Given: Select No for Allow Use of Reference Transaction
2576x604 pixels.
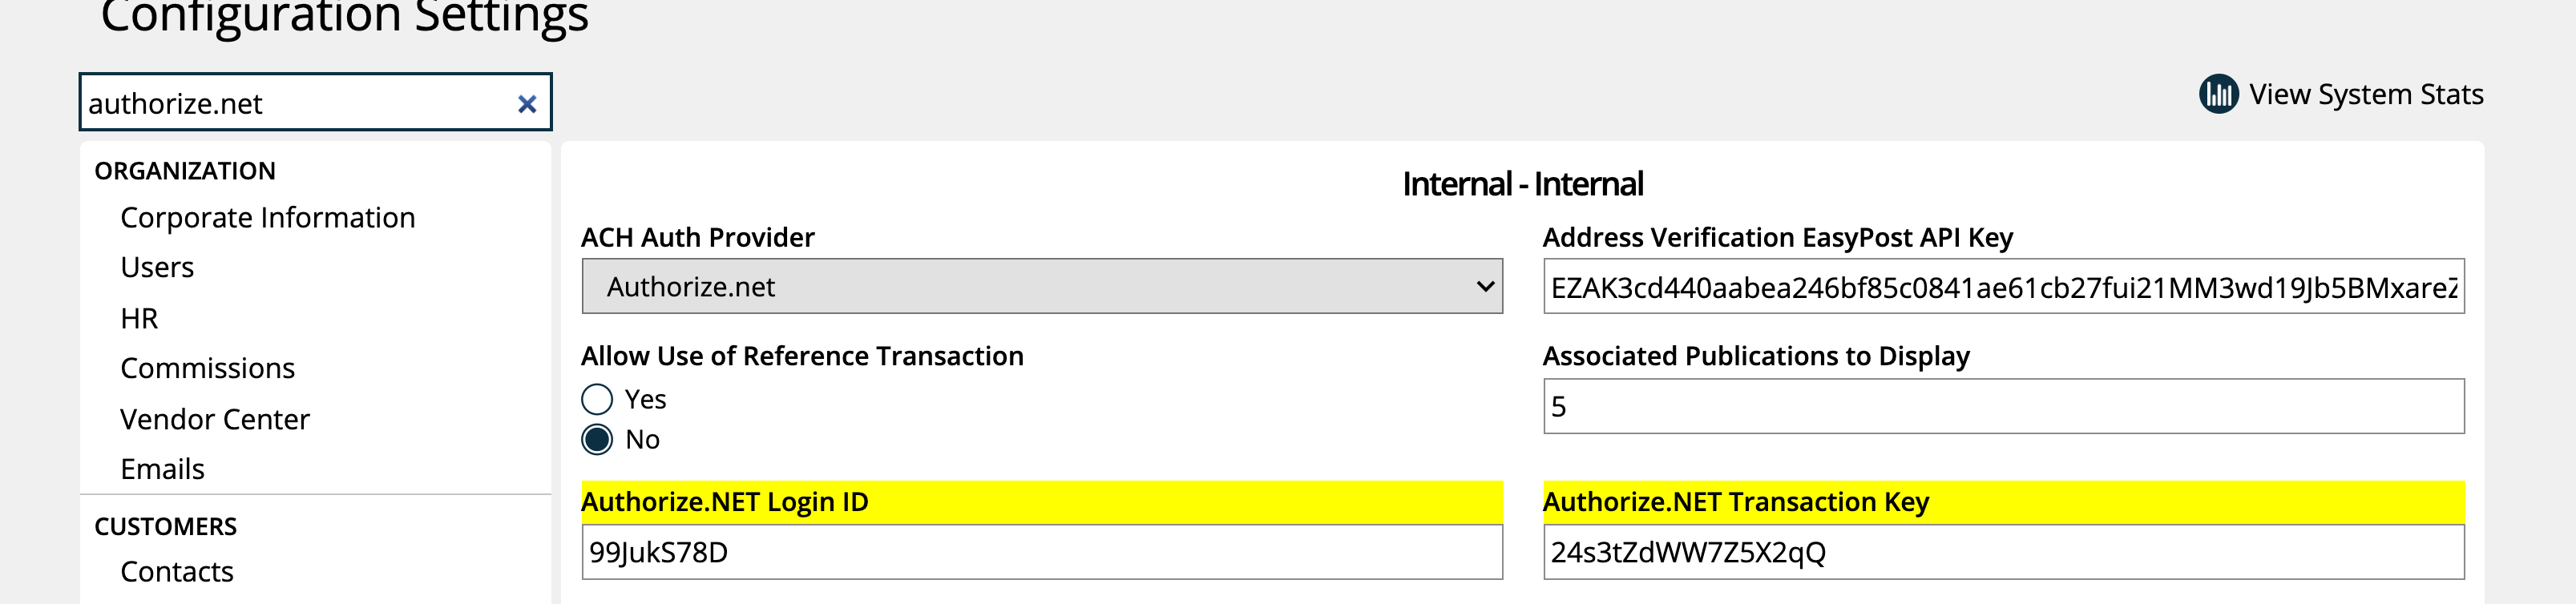Looking at the screenshot, I should (597, 439).
